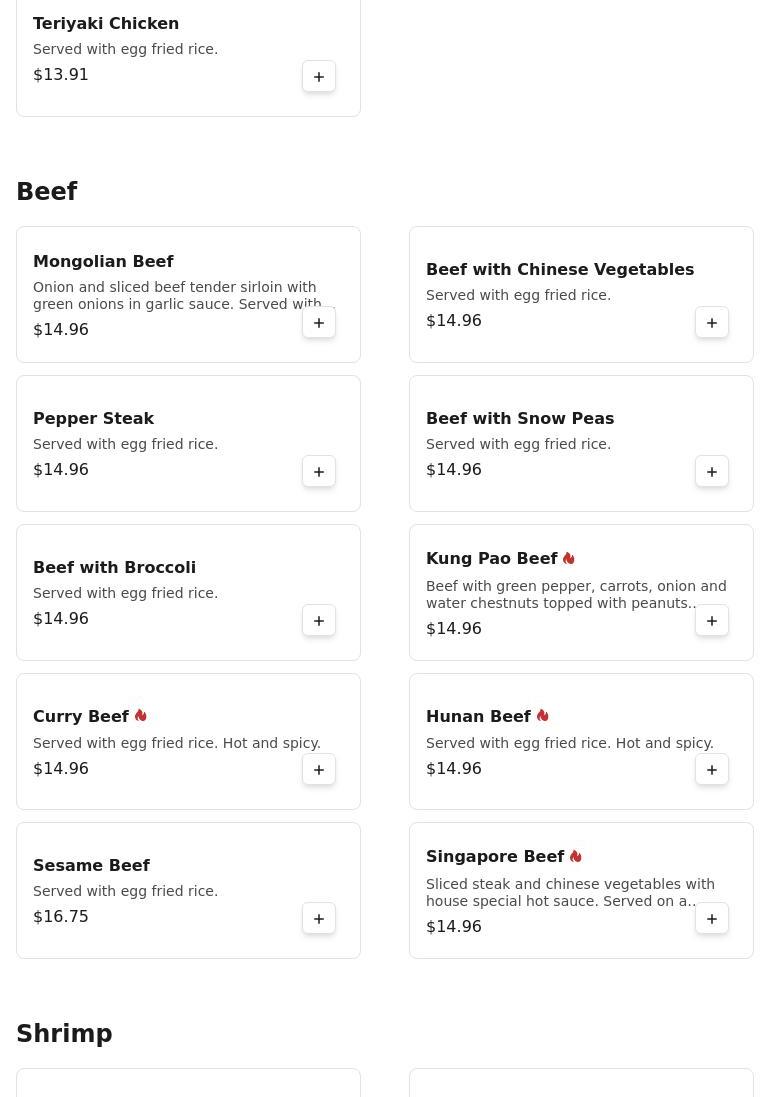Open the Sesame Beef item card title
770x1097 pixels.
(92, 865)
